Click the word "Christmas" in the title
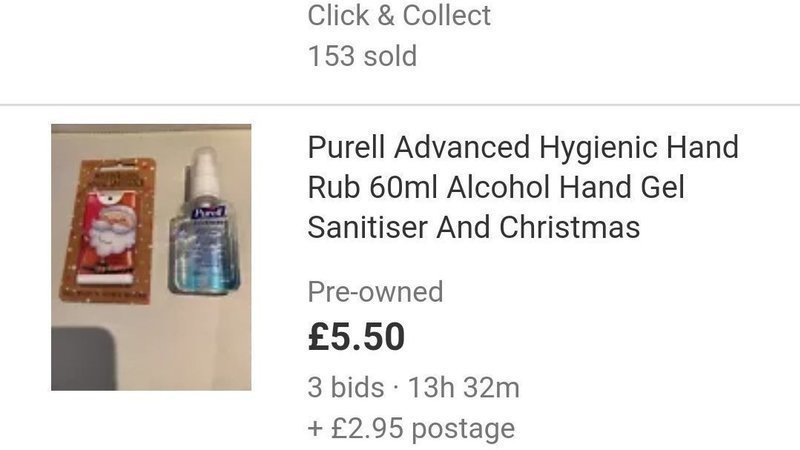 coord(569,227)
